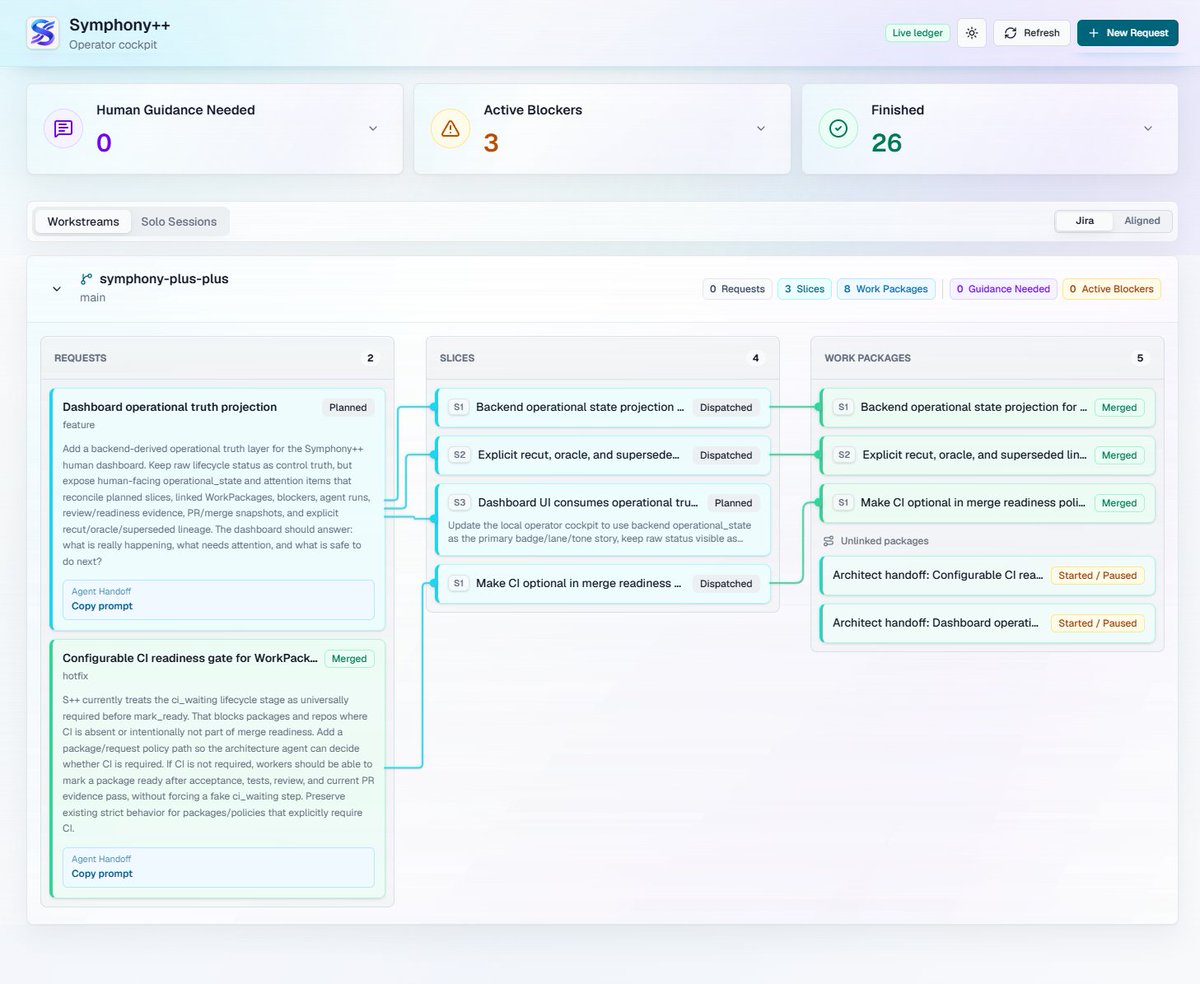Click the 0 Guidance Needed chip
Screen dimensions: 1200x984
point(1003,289)
